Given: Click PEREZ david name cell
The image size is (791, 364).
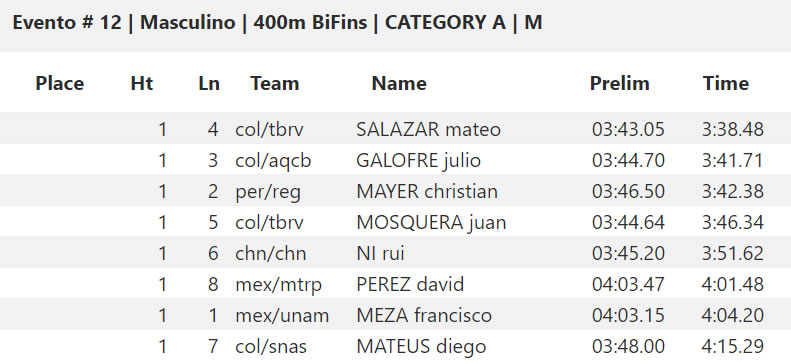Looking at the screenshot, I should tap(410, 285).
